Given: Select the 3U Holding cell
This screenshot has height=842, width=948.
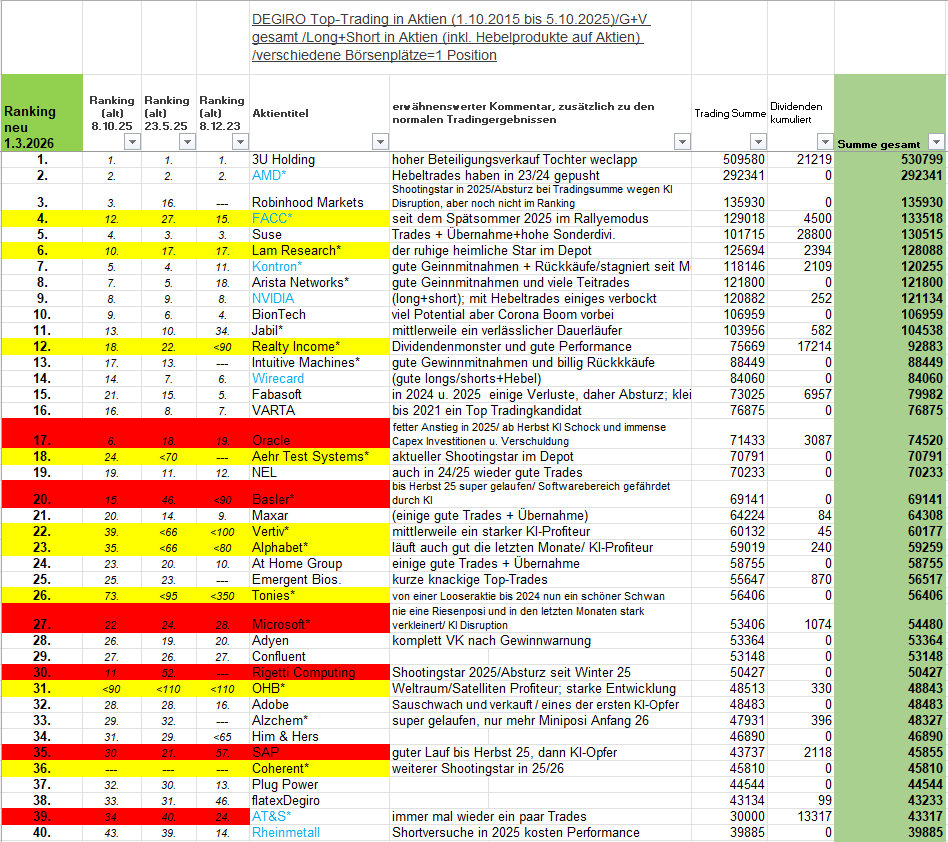Looking at the screenshot, I should point(284,159).
